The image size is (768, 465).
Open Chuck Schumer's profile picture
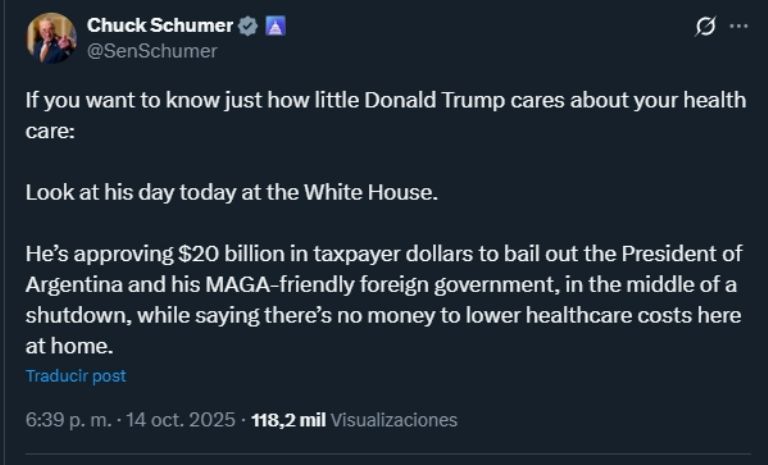pos(51,38)
